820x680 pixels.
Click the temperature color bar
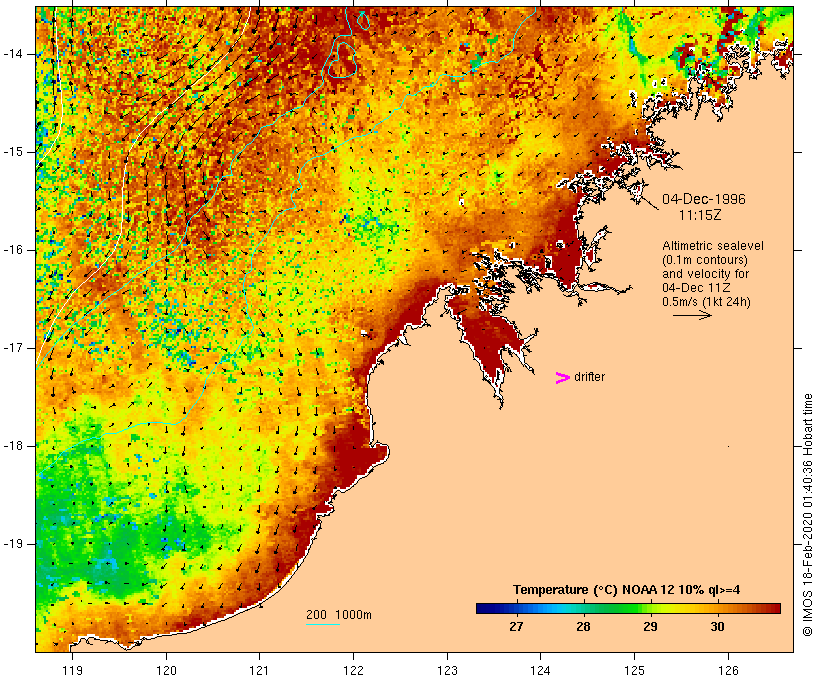point(628,608)
